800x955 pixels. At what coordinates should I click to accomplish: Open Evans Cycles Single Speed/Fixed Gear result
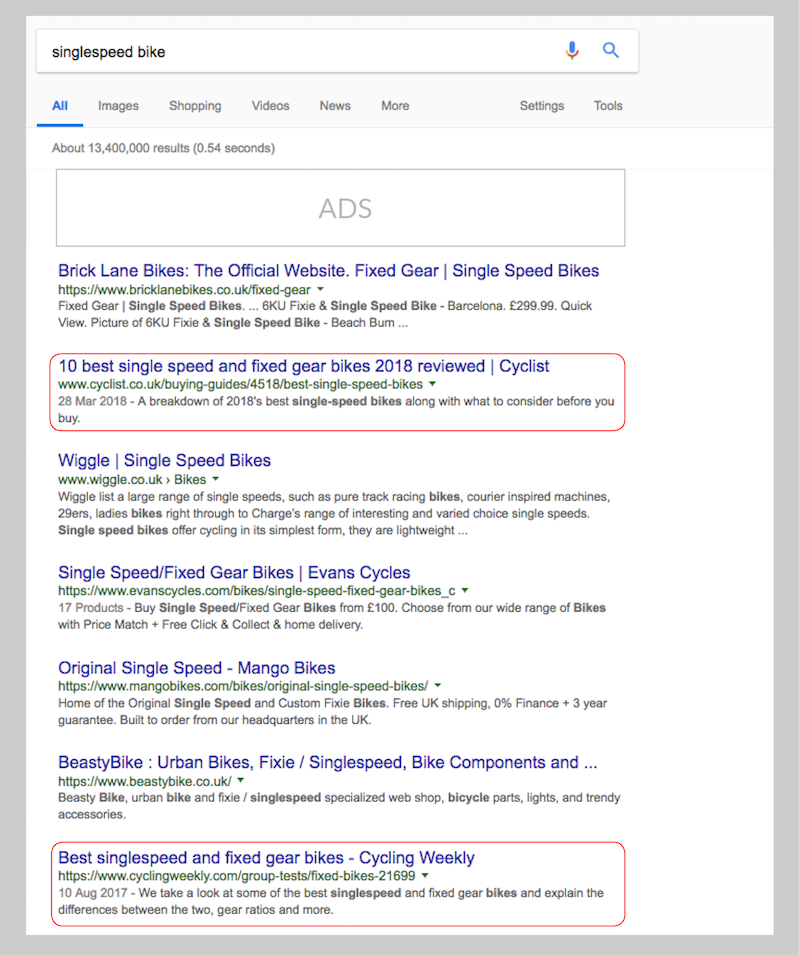(234, 573)
